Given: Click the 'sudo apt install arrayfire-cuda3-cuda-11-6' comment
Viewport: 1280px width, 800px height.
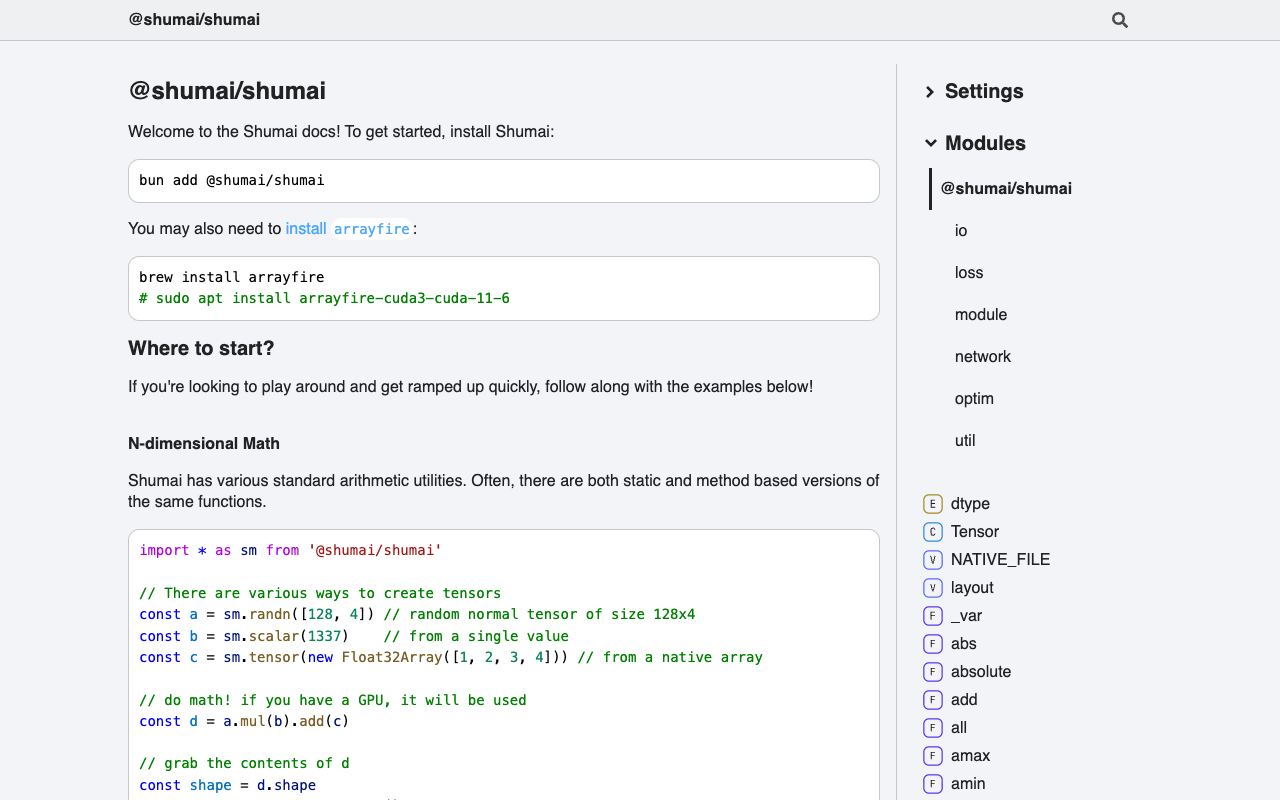Looking at the screenshot, I should click(x=324, y=298).
